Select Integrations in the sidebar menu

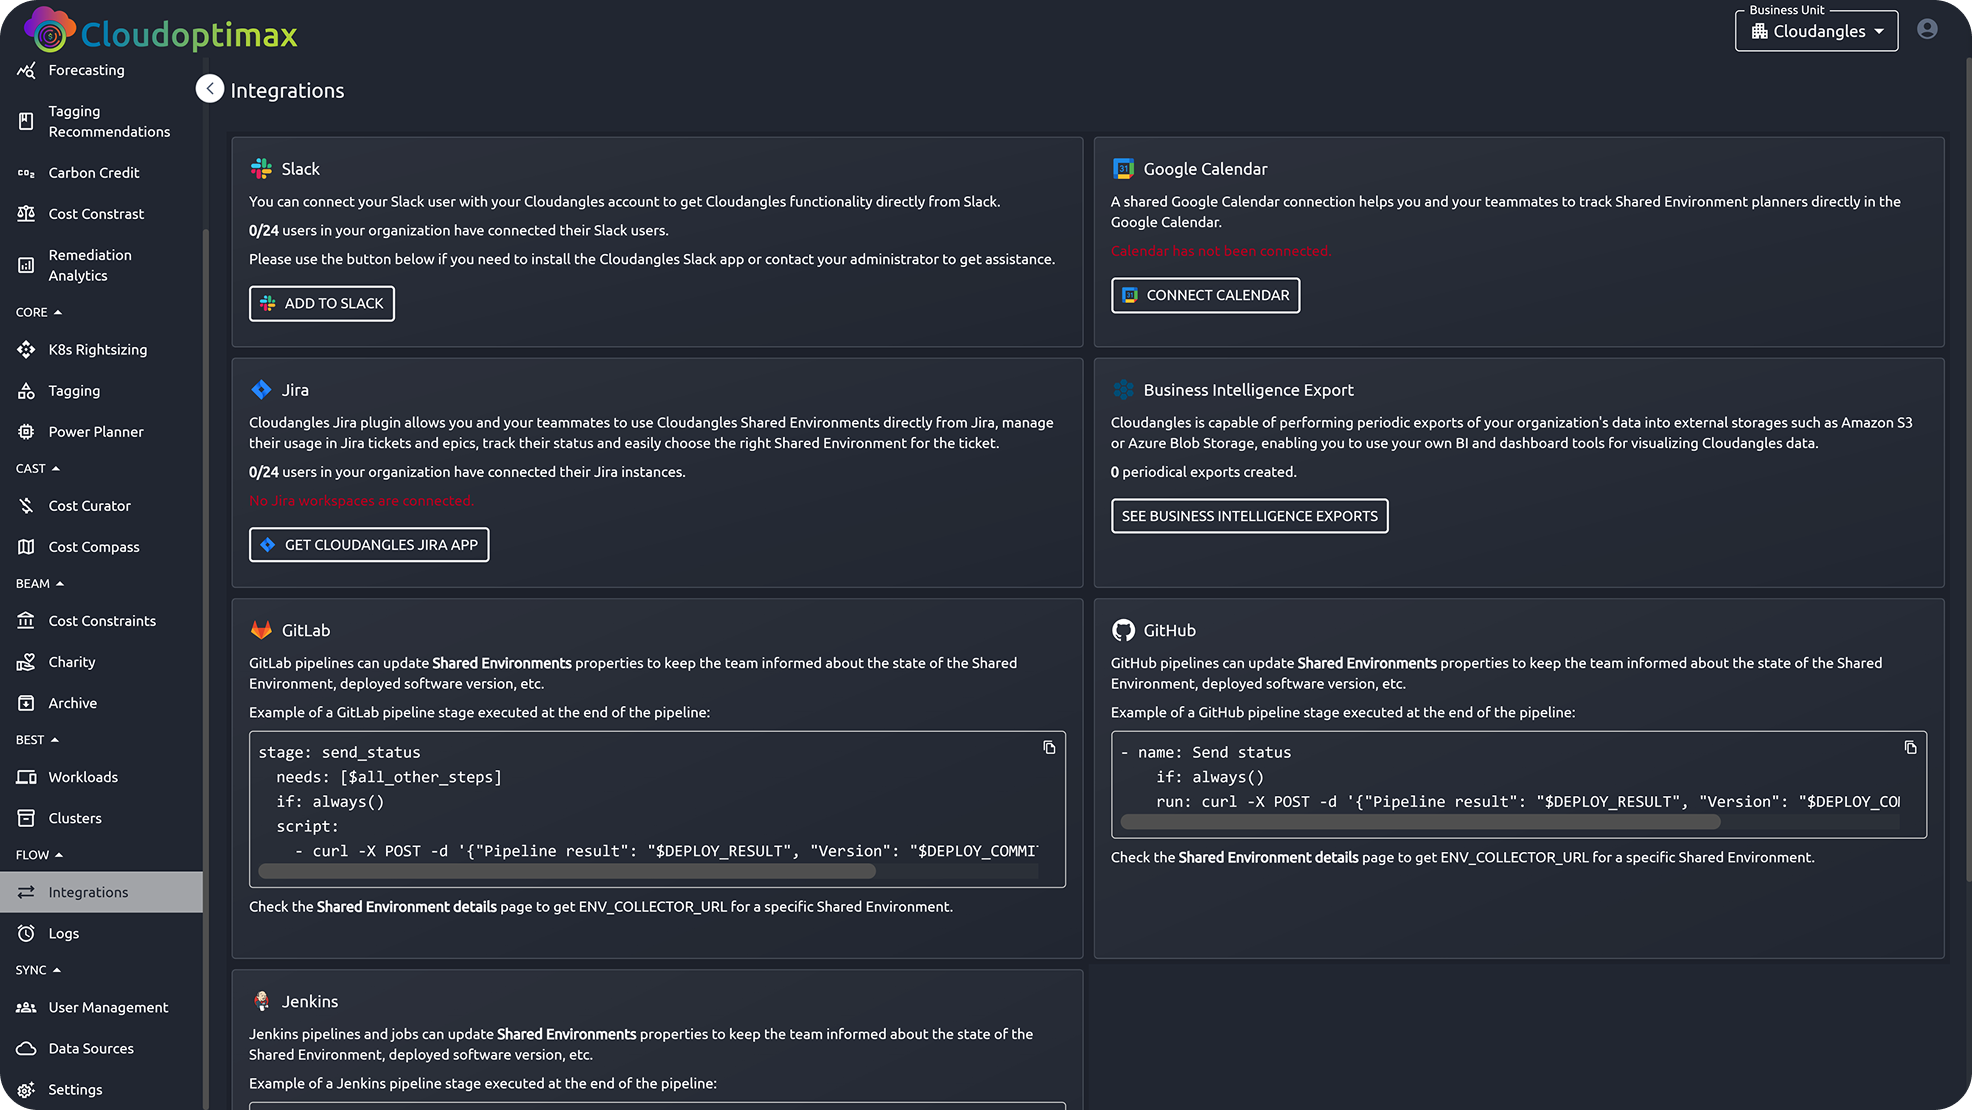tap(101, 892)
